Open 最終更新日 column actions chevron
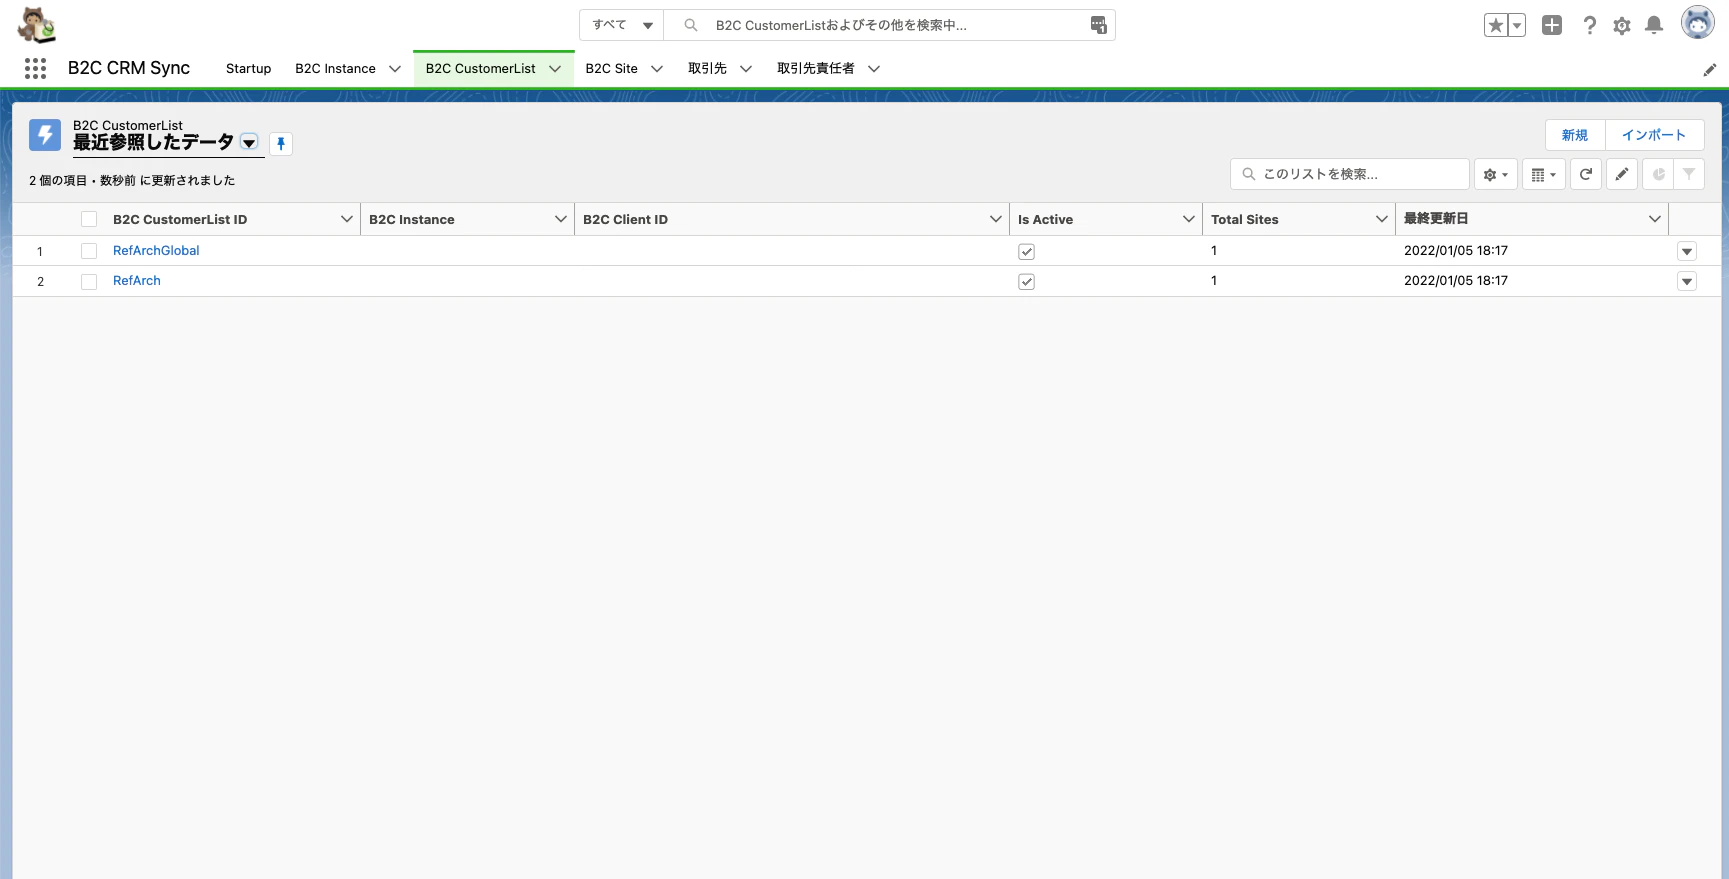The width and height of the screenshot is (1729, 879). coord(1655,219)
